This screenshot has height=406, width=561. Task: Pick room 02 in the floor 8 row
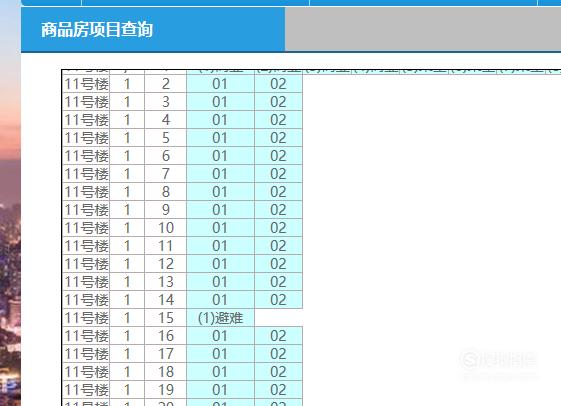coord(278,192)
